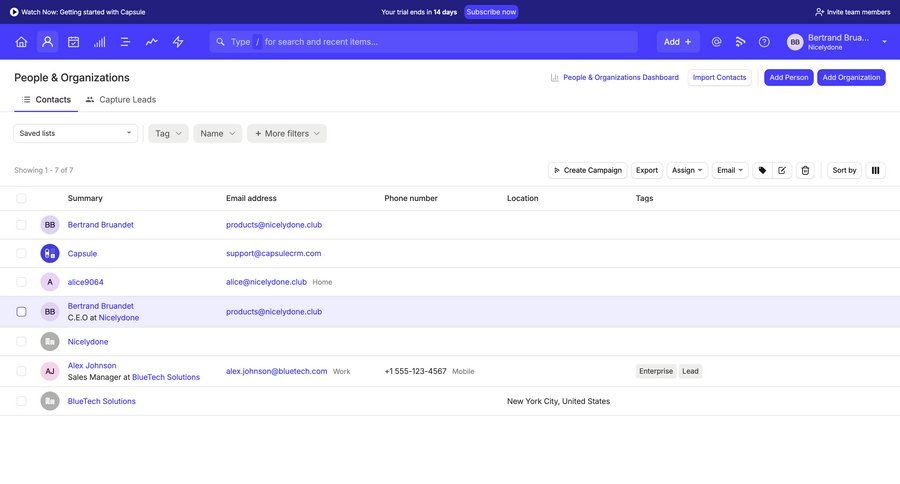The width and height of the screenshot is (900, 484).
Task: Open People & Organizations Dashboard link
Action: (x=615, y=78)
